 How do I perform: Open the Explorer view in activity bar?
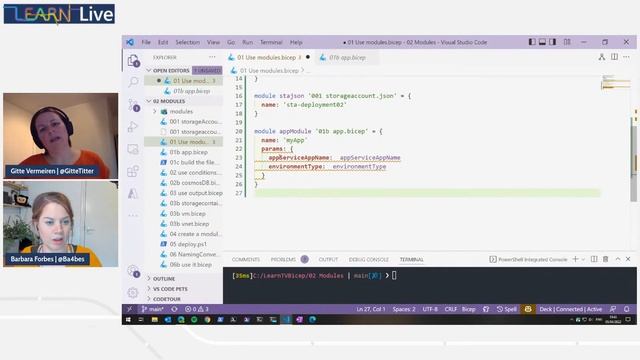[133, 61]
